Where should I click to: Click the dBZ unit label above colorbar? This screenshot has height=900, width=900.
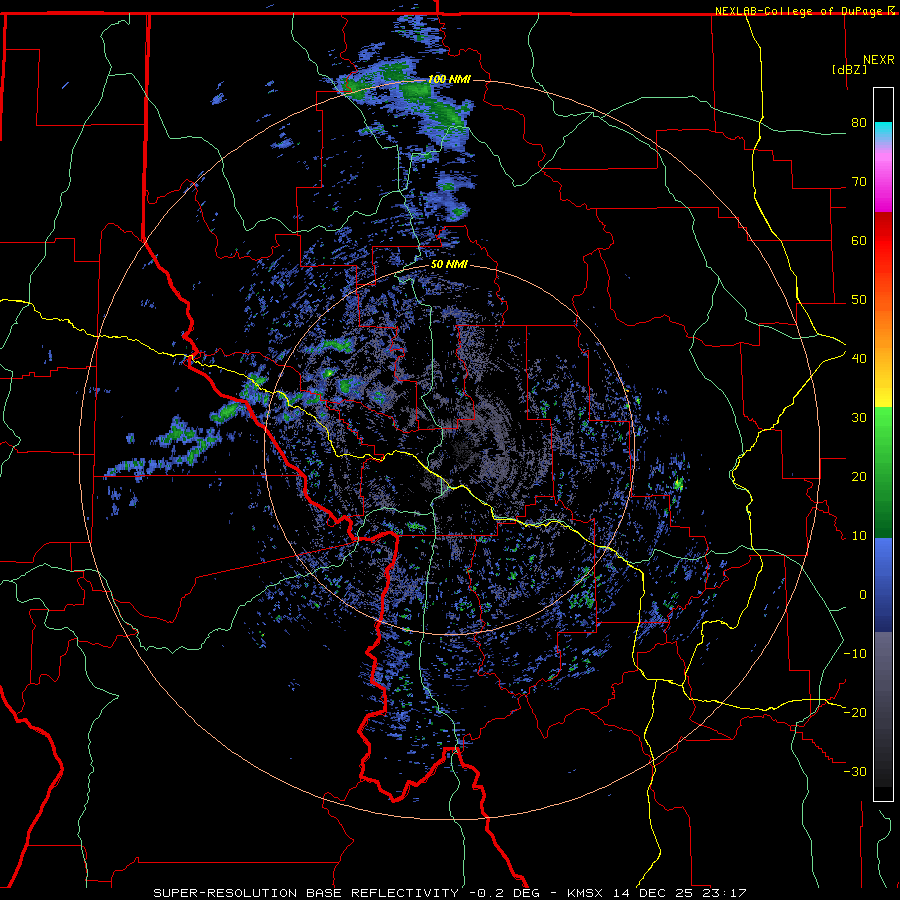[849, 69]
